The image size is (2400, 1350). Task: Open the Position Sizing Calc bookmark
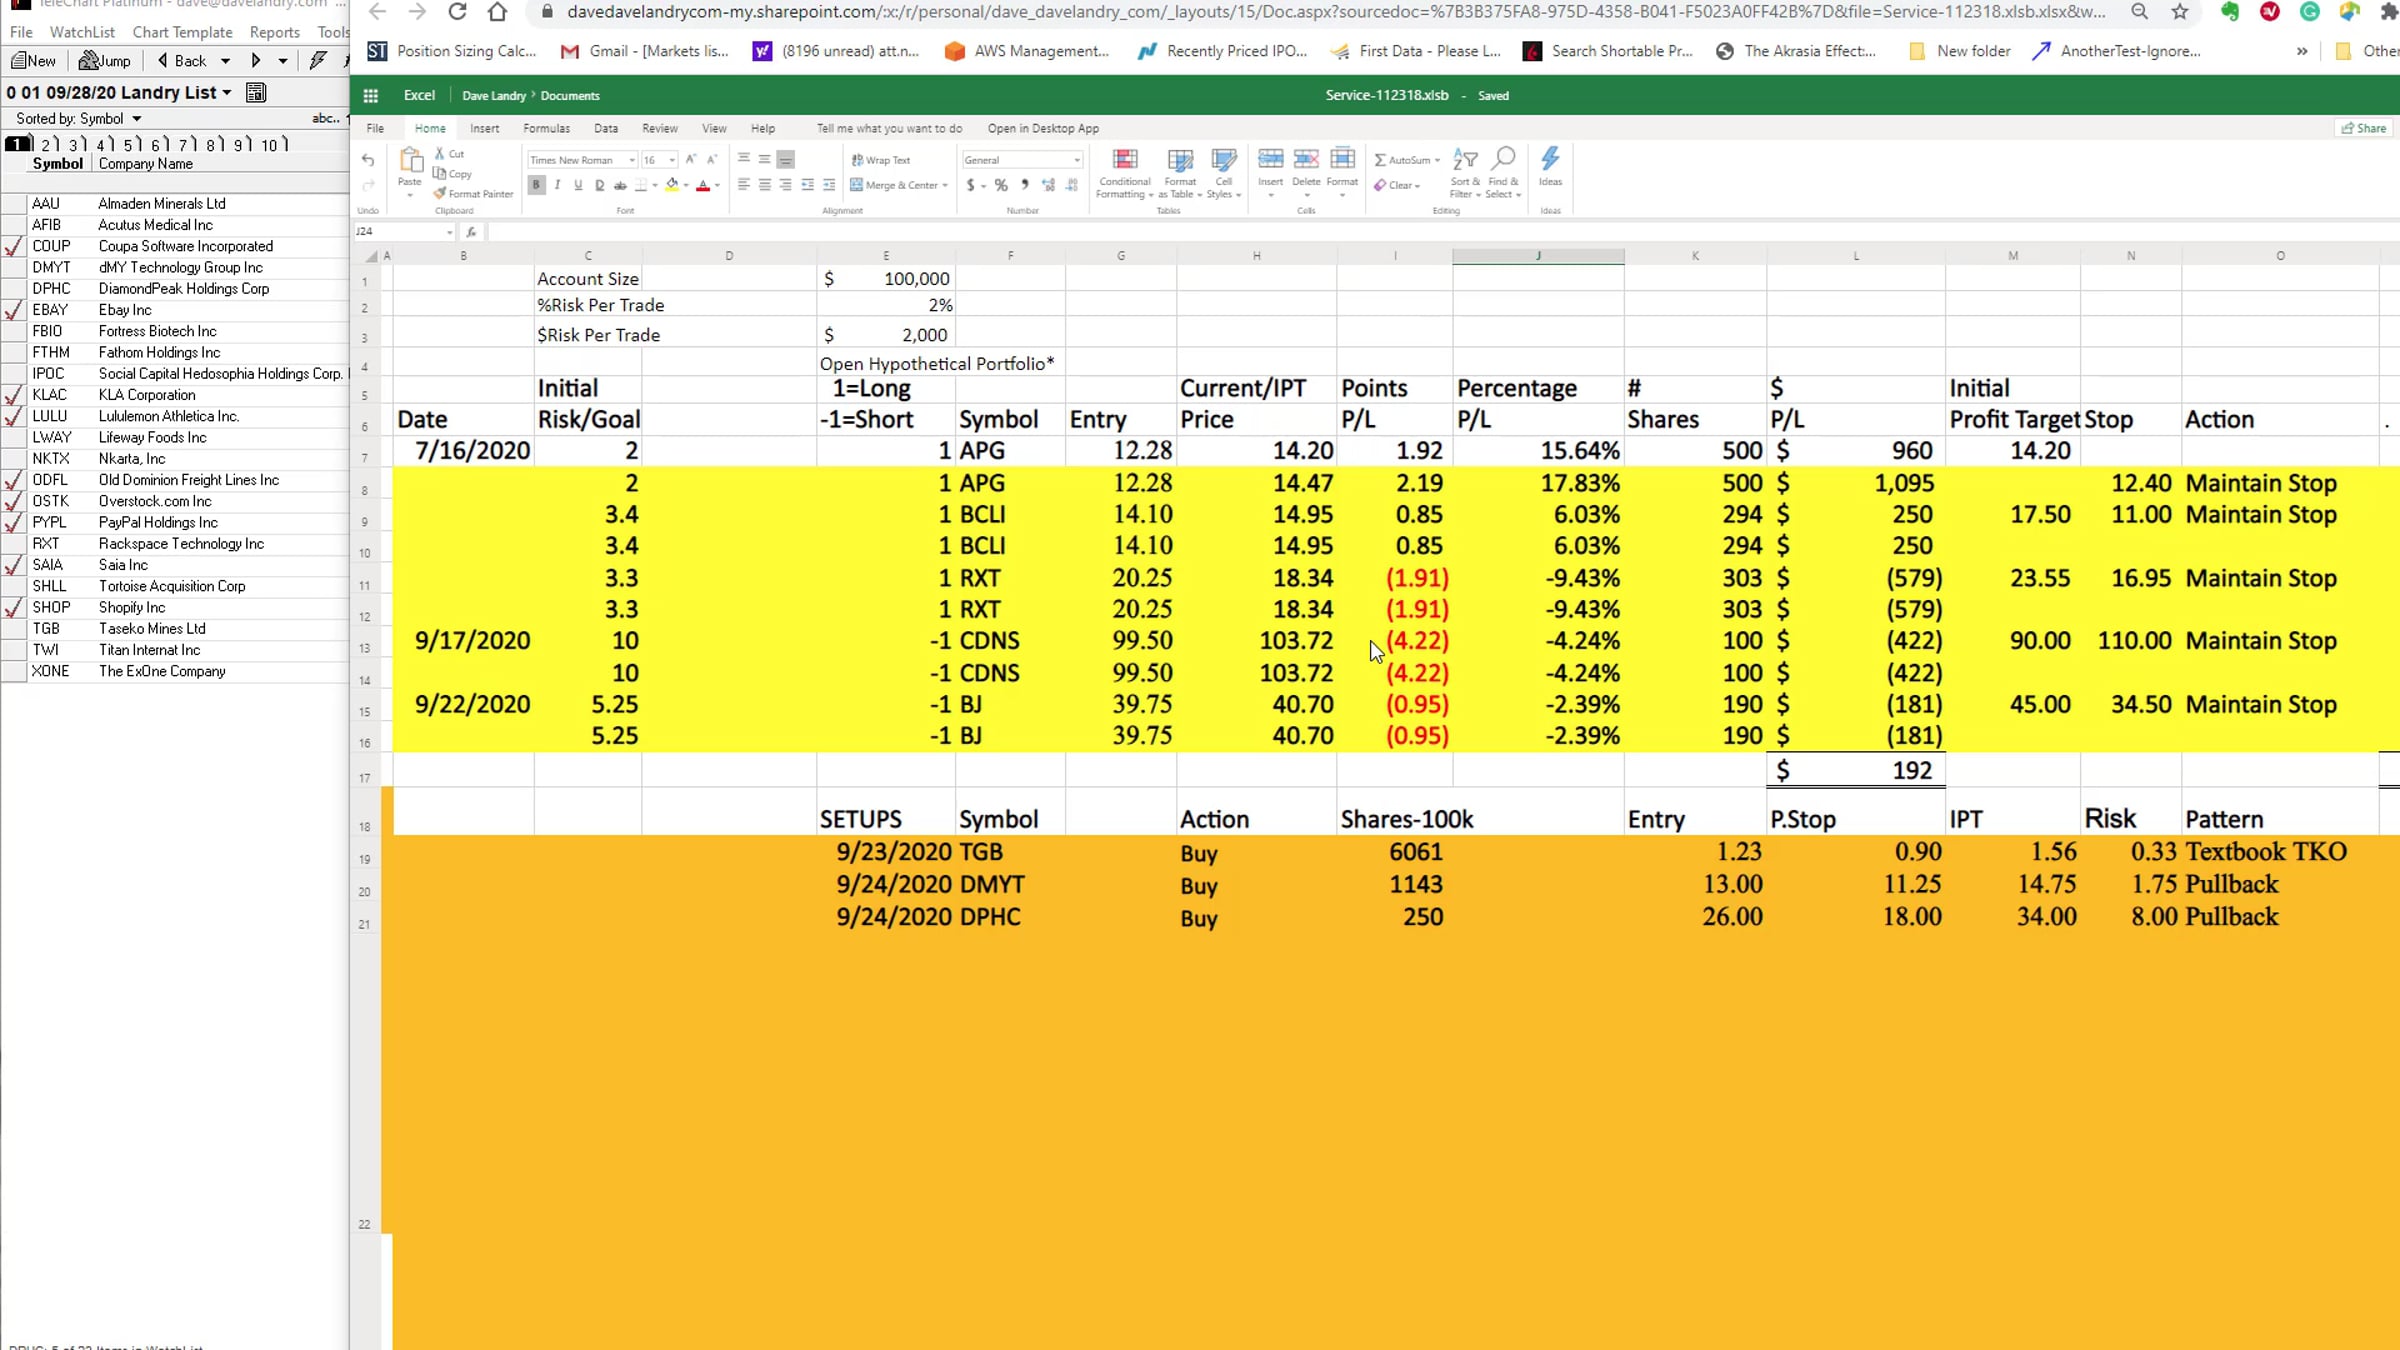click(x=452, y=51)
